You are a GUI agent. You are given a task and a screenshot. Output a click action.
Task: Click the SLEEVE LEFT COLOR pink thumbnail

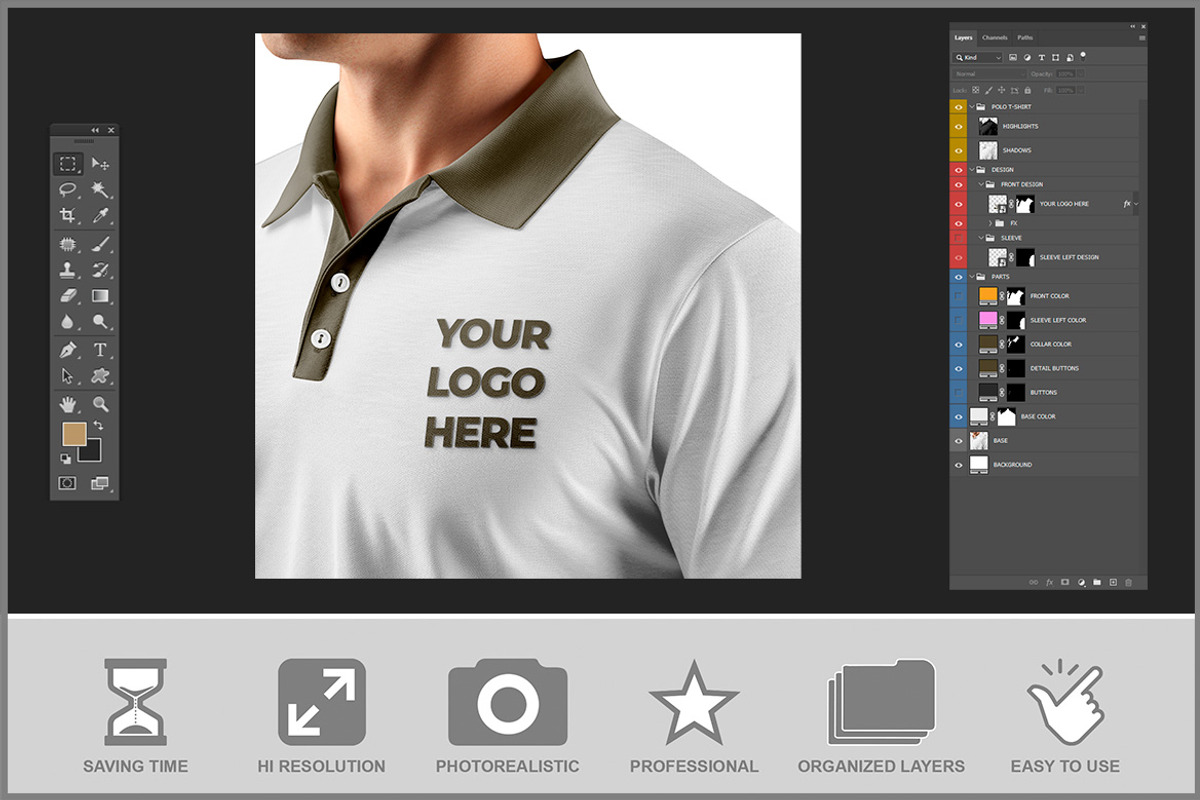[x=988, y=320]
